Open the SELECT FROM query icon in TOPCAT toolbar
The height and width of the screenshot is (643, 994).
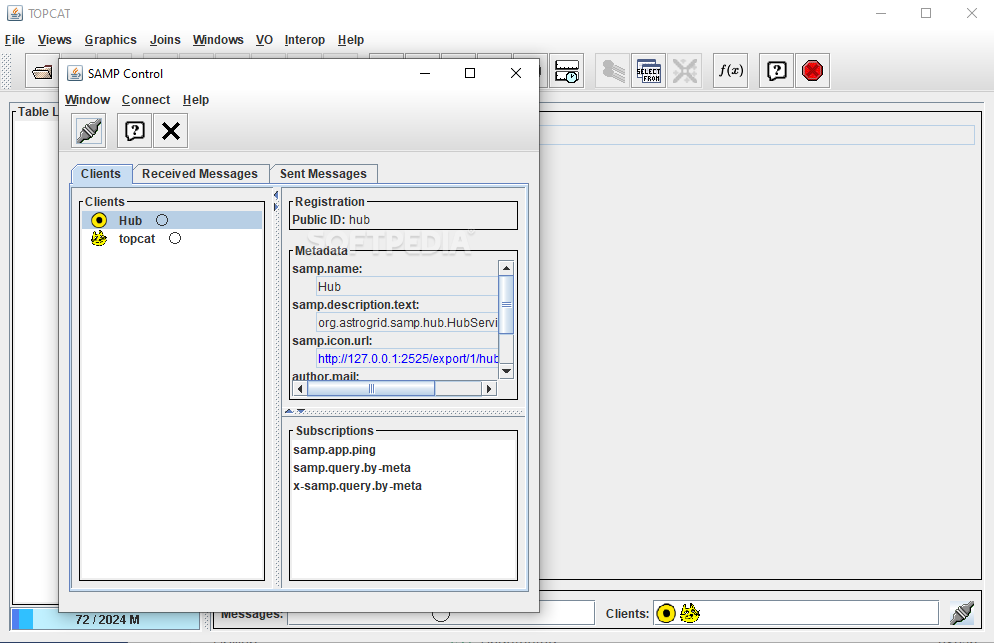click(x=649, y=71)
